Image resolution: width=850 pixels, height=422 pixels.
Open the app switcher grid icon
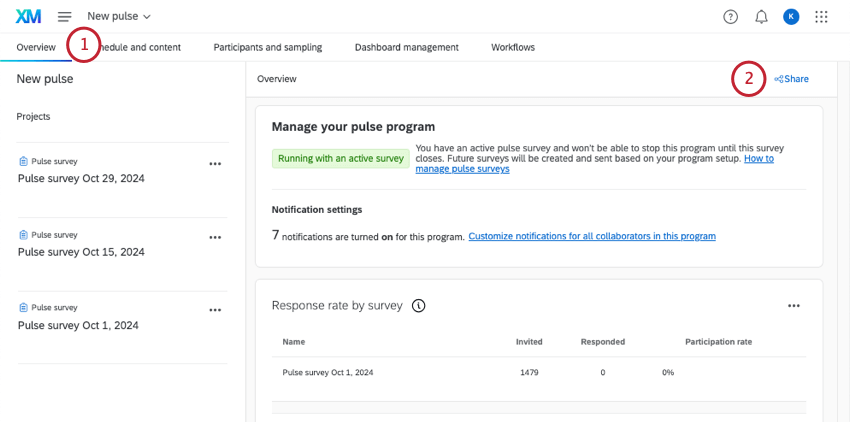[x=822, y=16]
